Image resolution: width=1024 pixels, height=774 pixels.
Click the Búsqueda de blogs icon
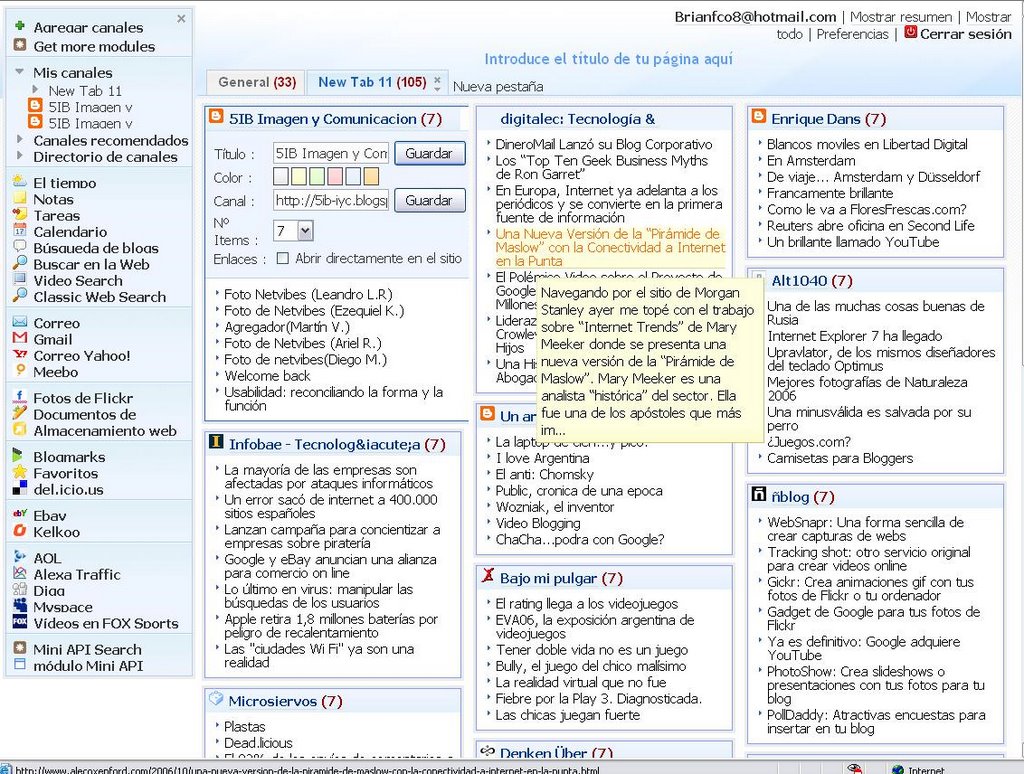[20, 246]
